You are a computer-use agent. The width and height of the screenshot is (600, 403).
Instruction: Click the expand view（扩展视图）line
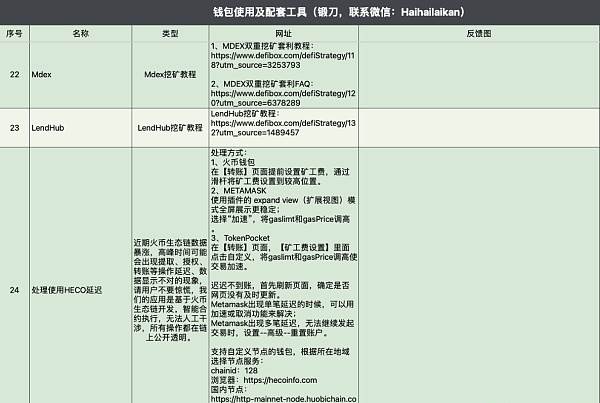(283, 200)
